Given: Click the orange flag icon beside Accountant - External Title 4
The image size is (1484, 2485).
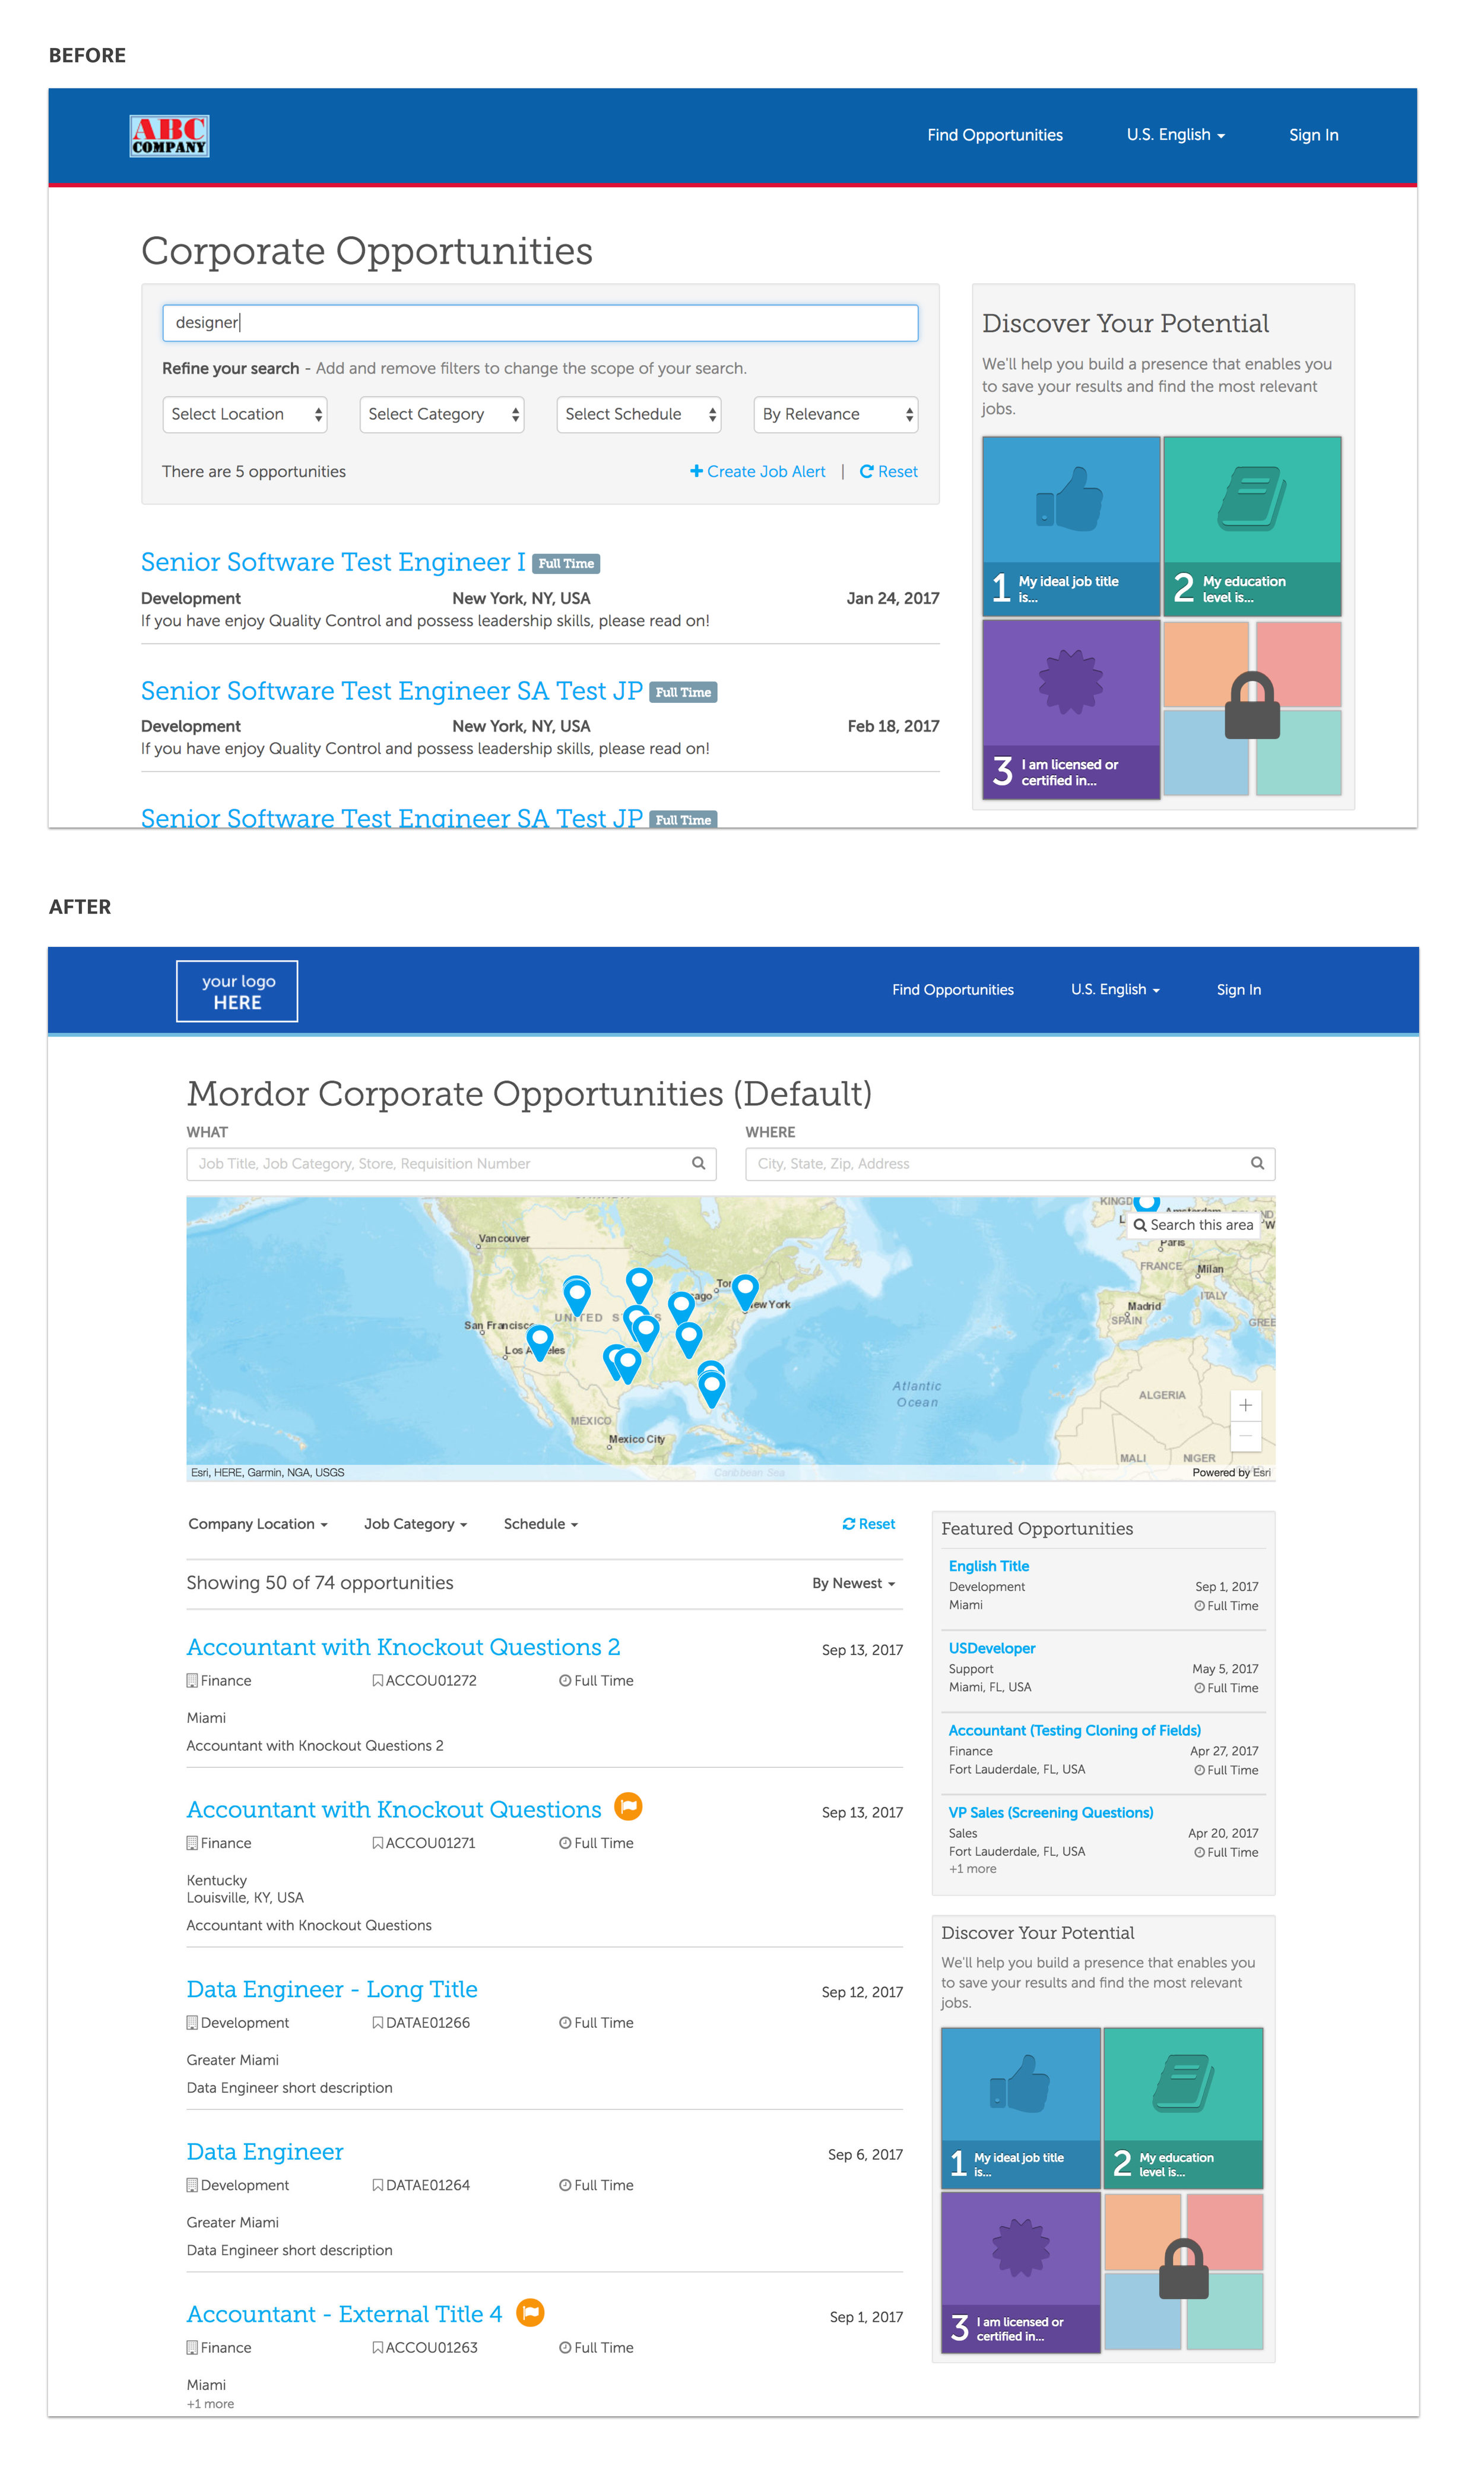Looking at the screenshot, I should [530, 2311].
